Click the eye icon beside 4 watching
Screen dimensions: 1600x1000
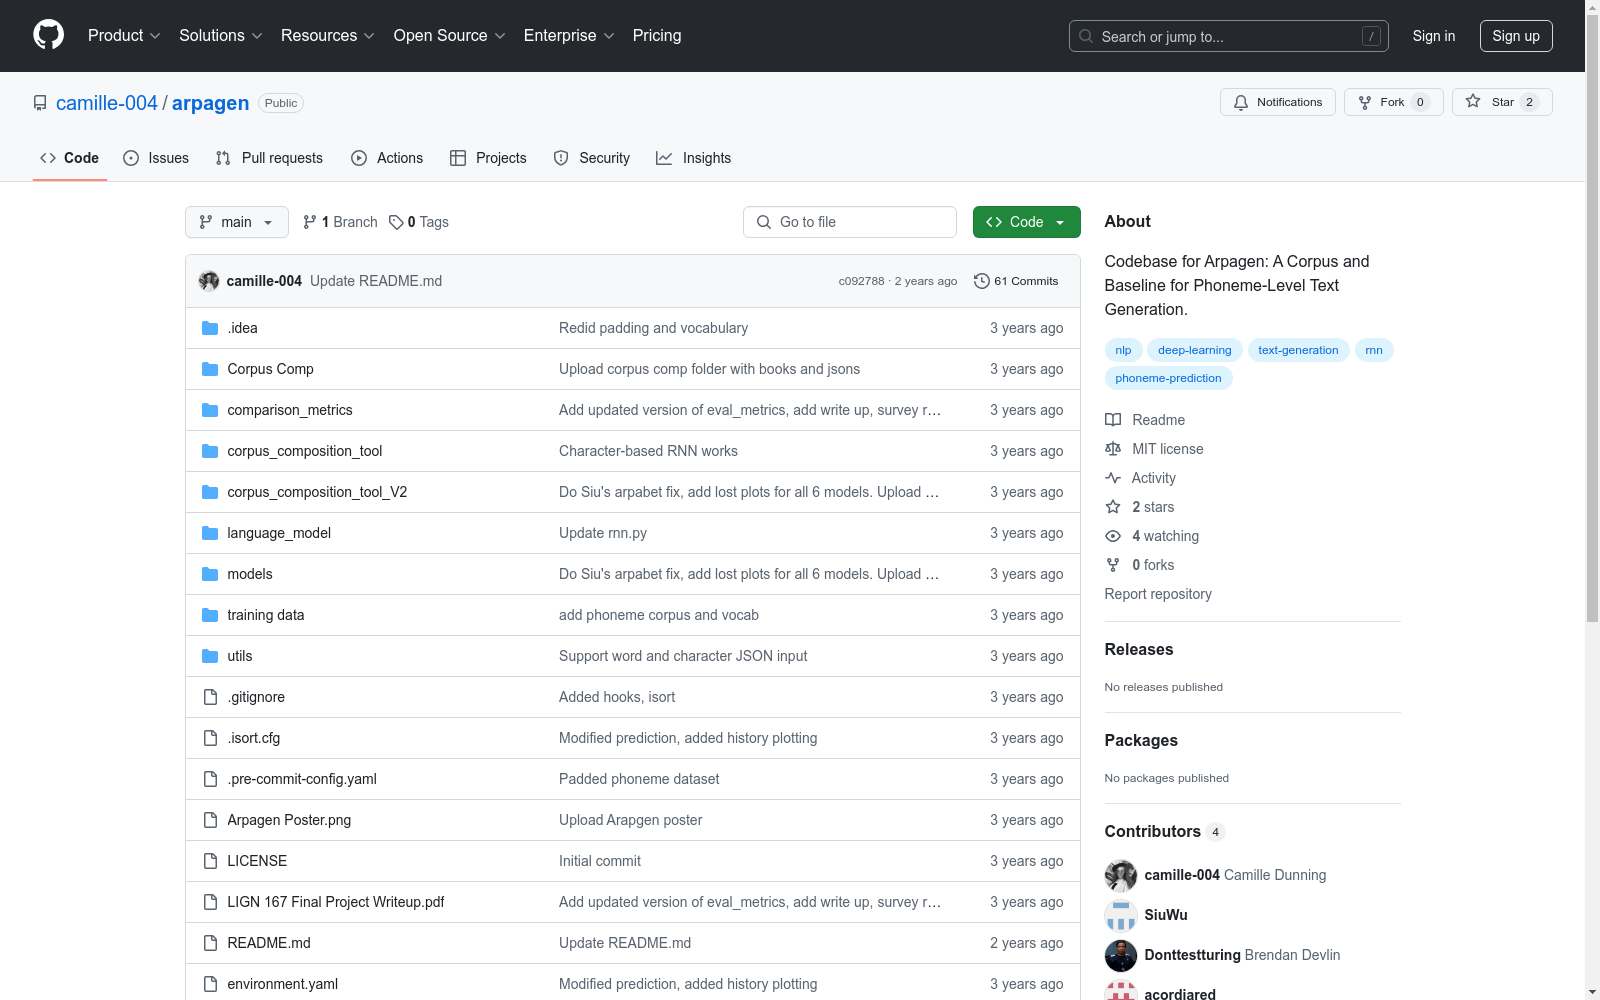coord(1113,536)
